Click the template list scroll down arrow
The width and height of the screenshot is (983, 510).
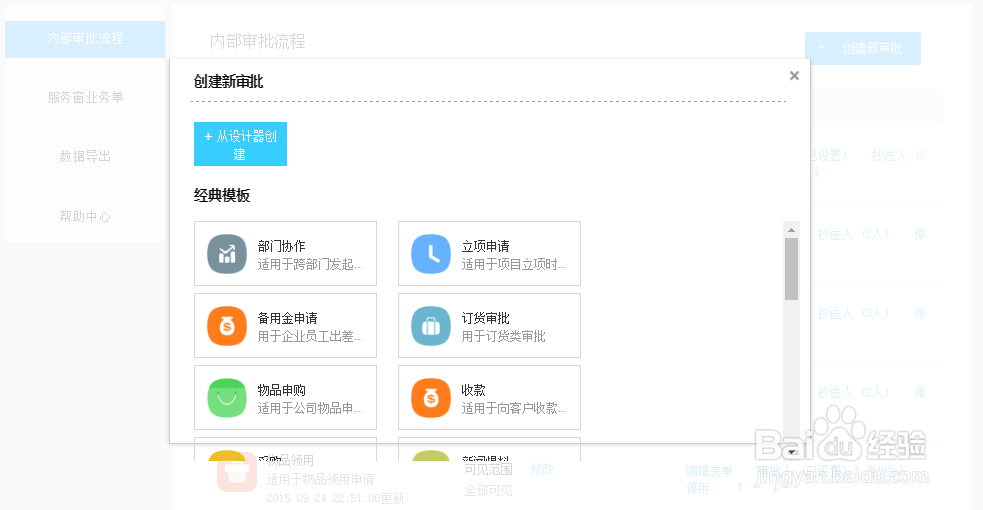coord(791,452)
